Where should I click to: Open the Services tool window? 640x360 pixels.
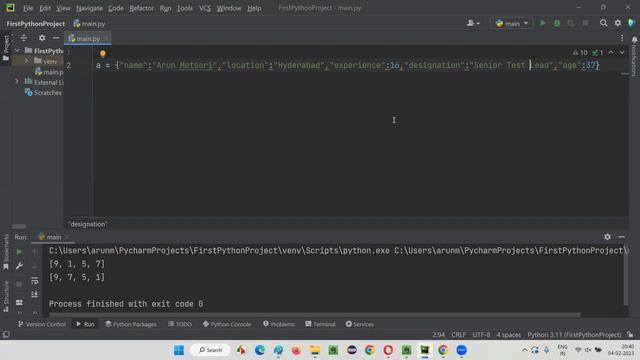pos(360,324)
